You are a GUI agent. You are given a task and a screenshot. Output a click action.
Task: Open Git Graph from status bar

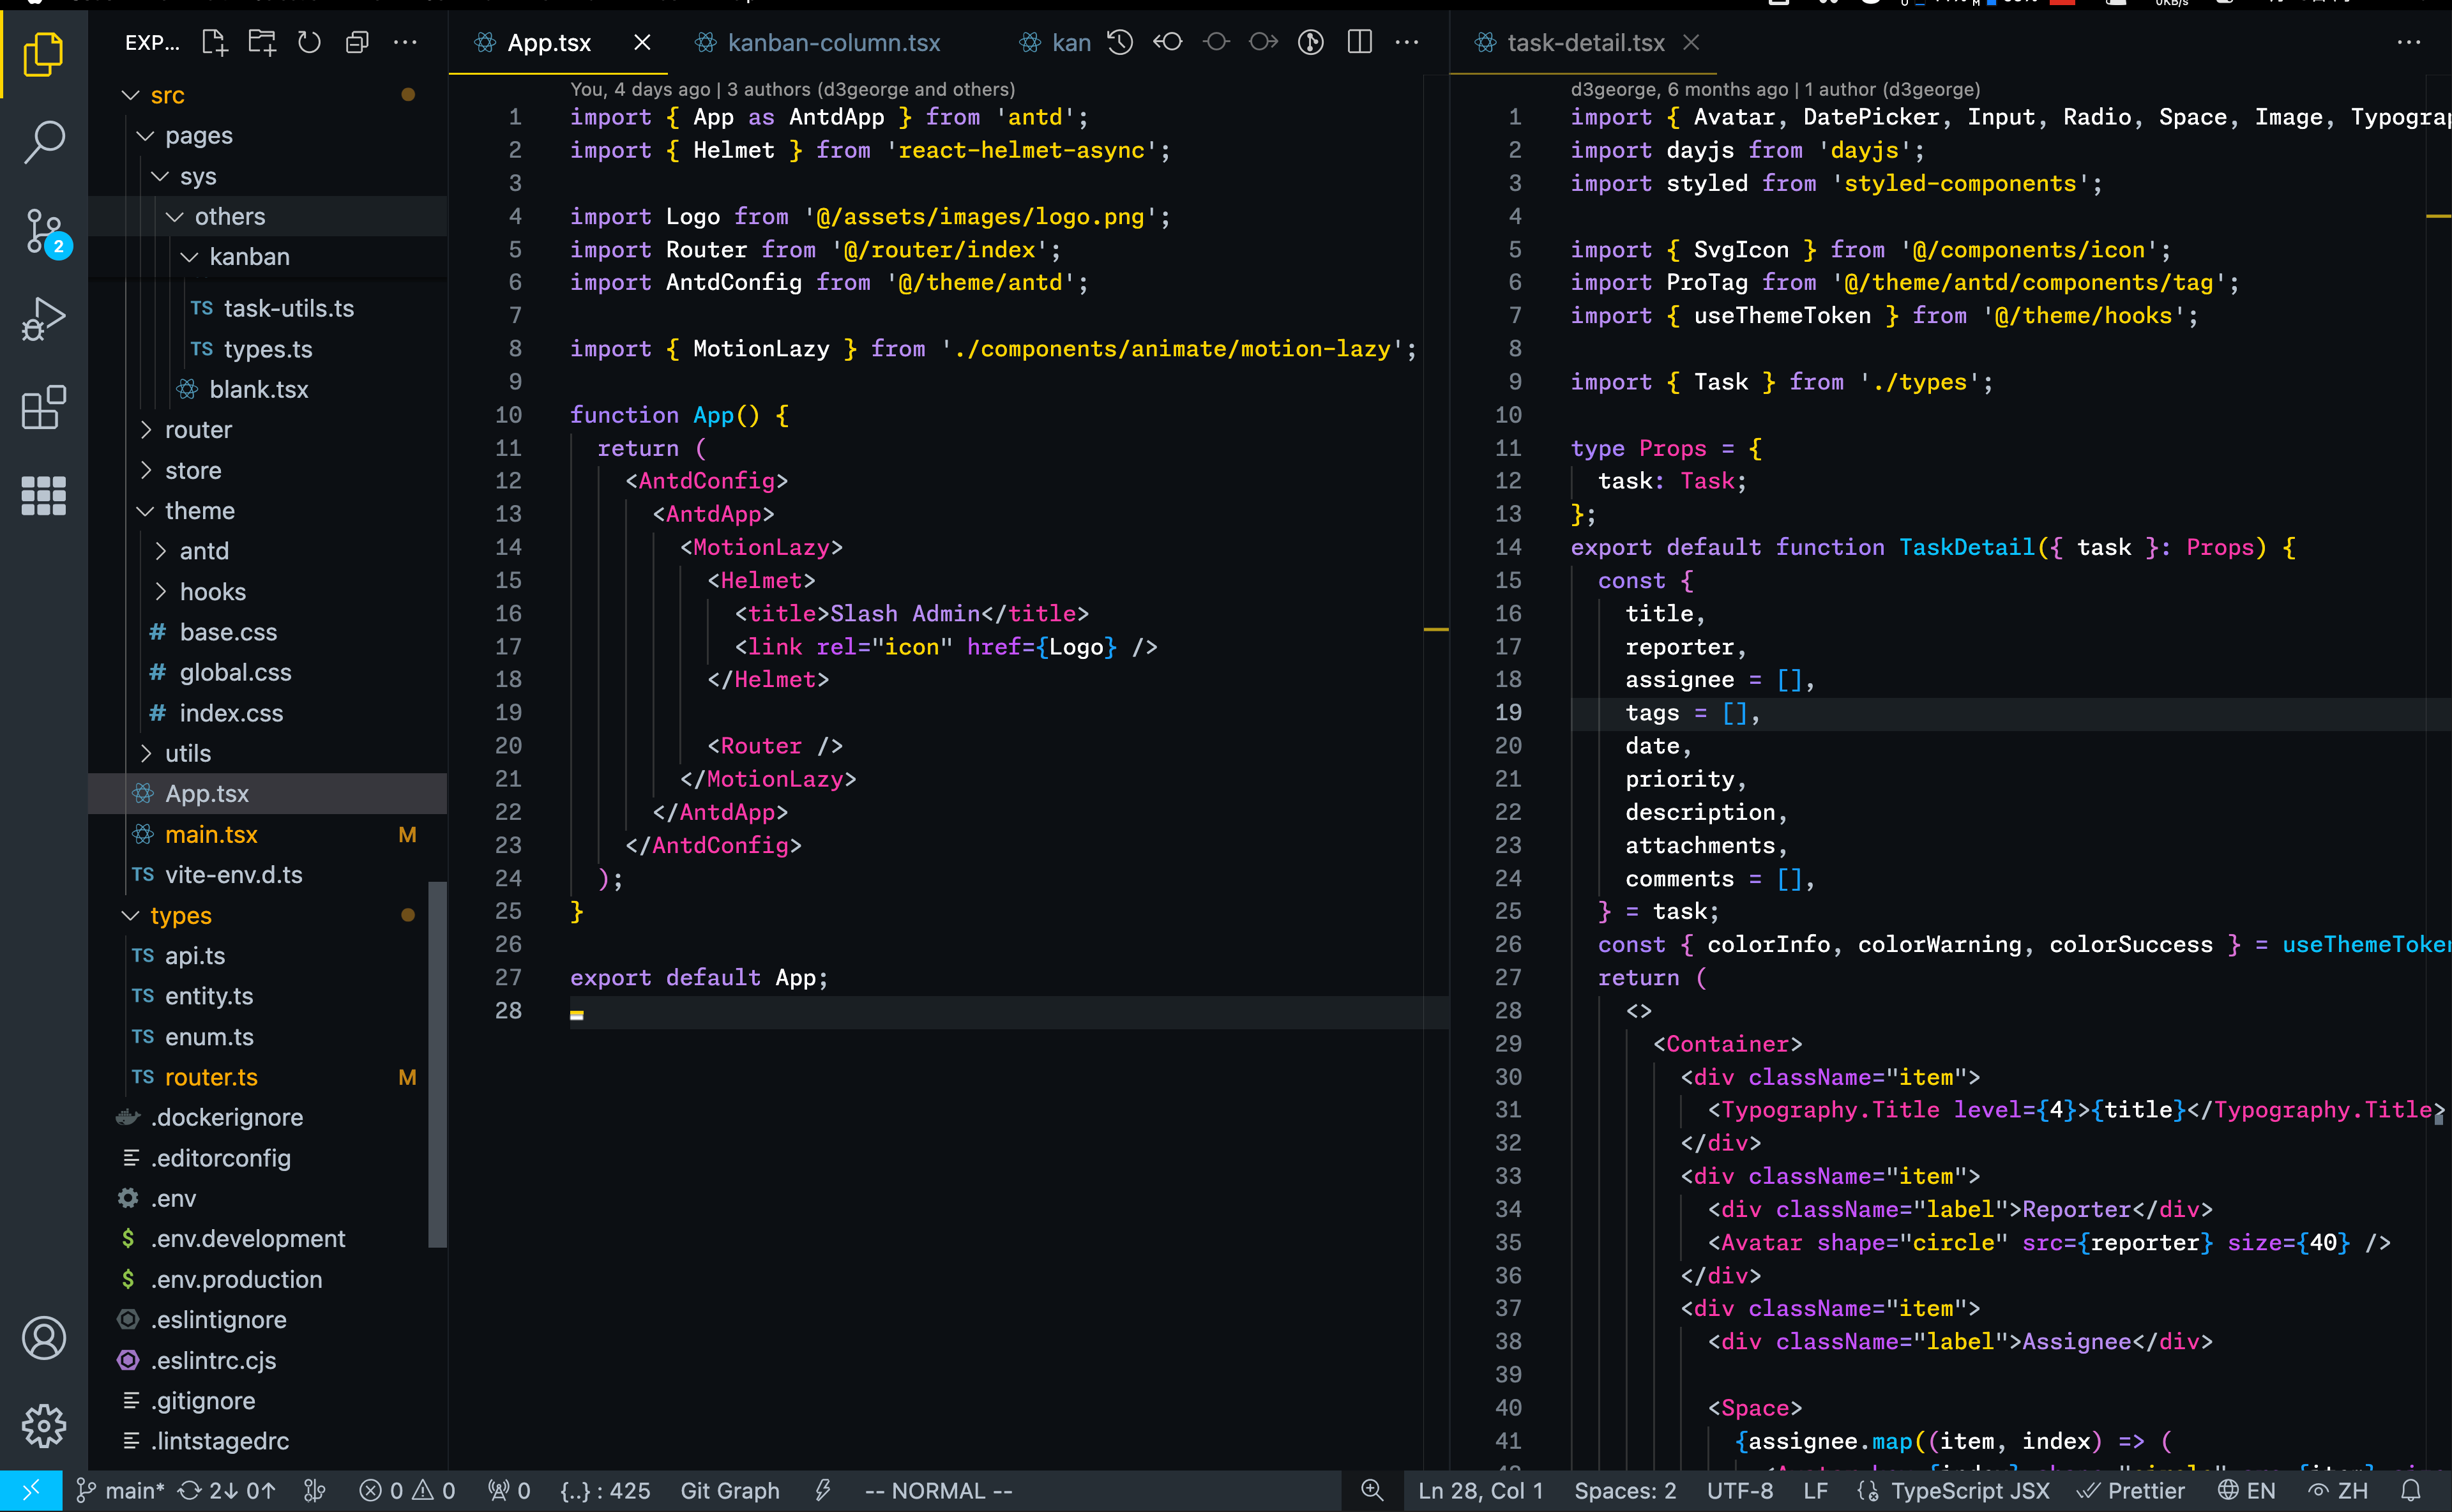(x=729, y=1491)
